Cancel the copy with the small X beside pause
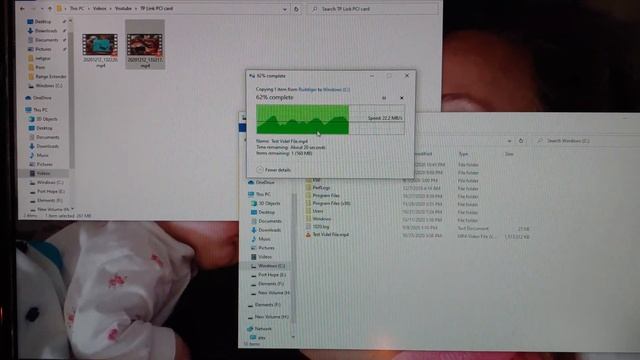This screenshot has width=640, height=360. [402, 98]
